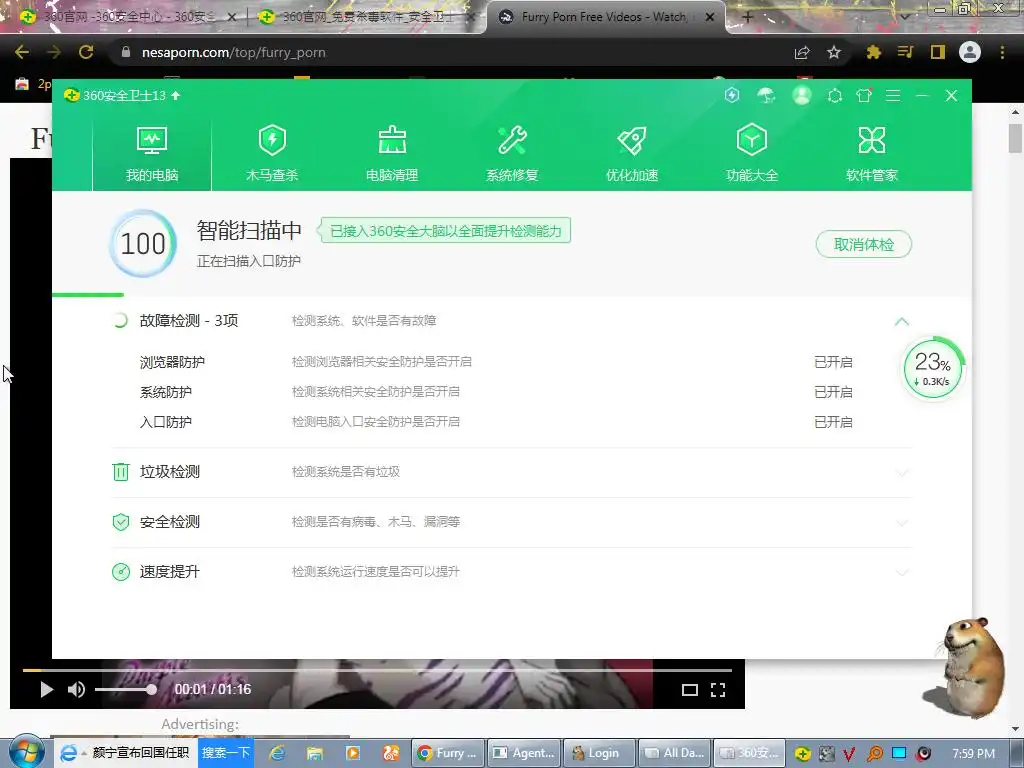Open the skin (shirt) icon in 360
Image resolution: width=1024 pixels, height=768 pixels.
(864, 96)
